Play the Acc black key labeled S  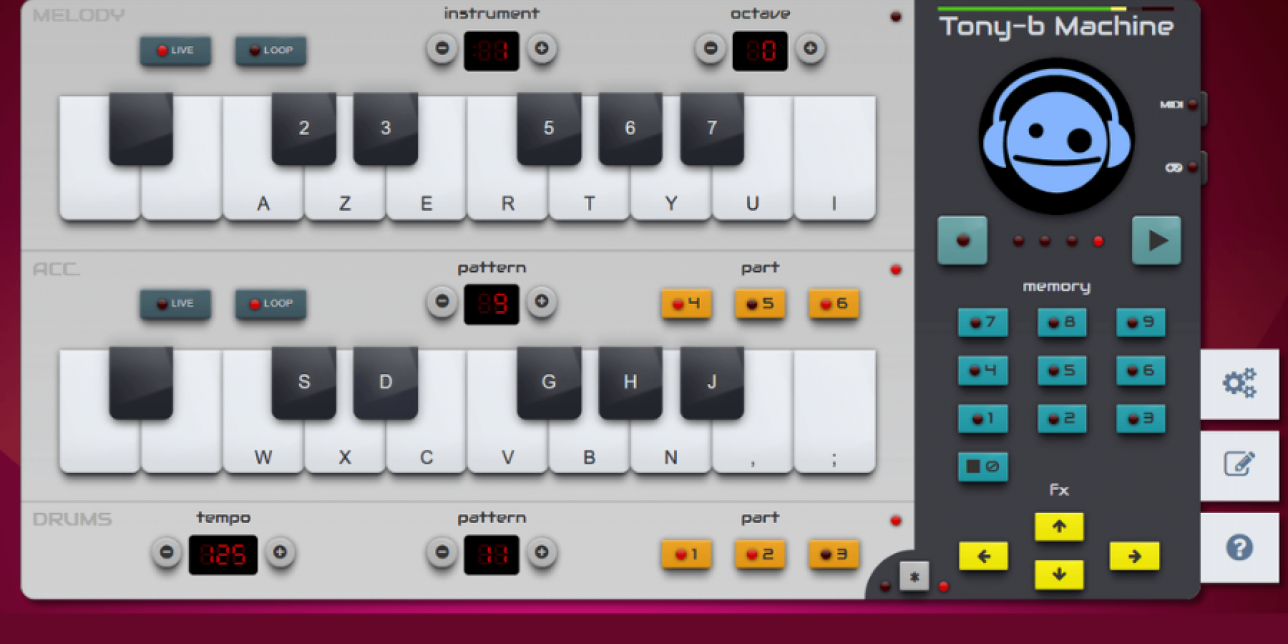[x=304, y=382]
